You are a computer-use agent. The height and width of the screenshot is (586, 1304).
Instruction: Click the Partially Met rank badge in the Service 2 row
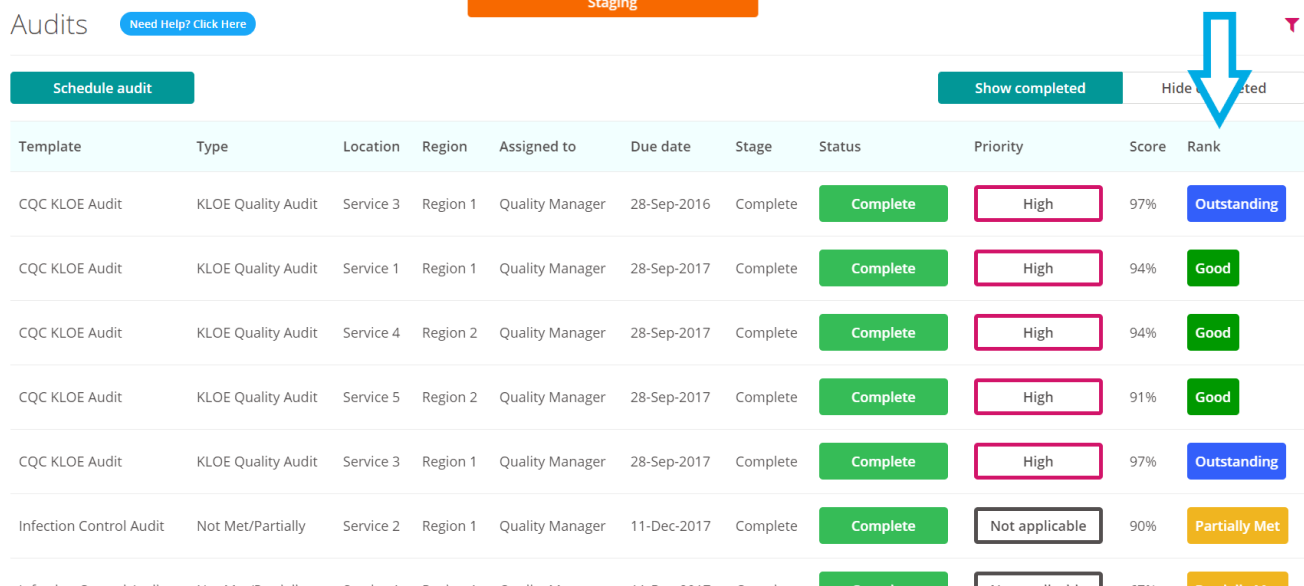click(1237, 526)
